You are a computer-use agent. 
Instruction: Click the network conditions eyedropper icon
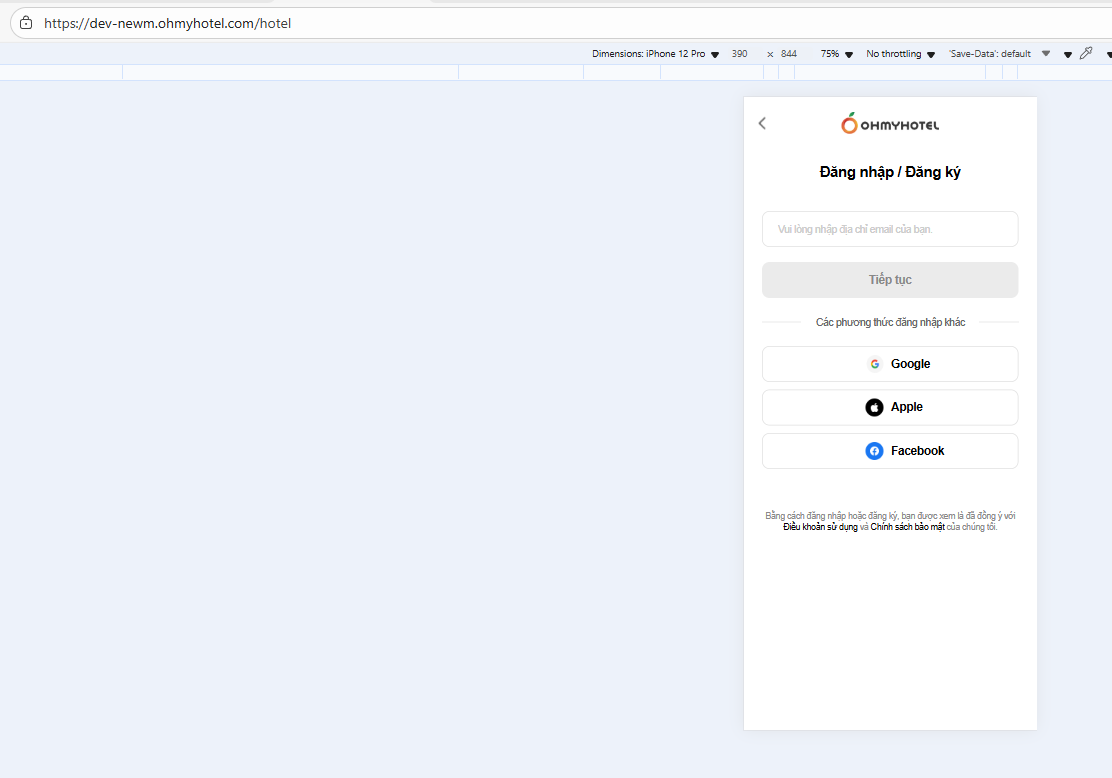coord(1086,53)
